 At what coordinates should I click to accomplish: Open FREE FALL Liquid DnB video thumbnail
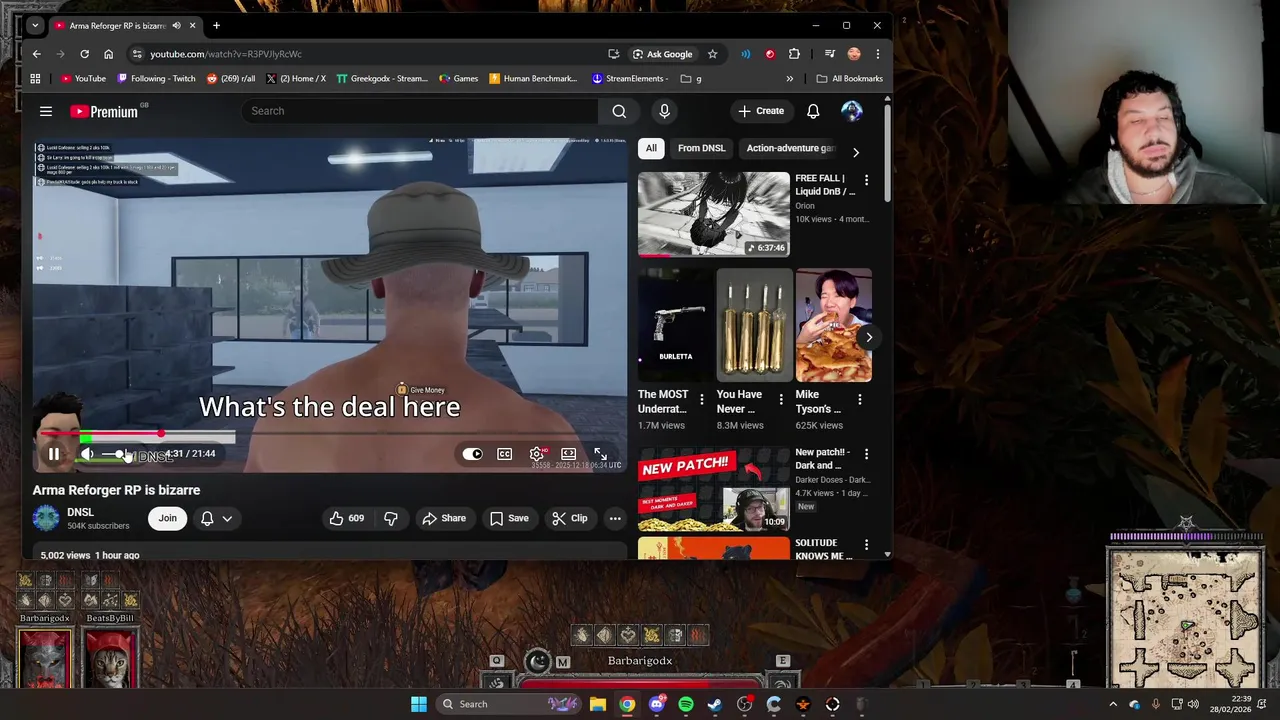714,214
